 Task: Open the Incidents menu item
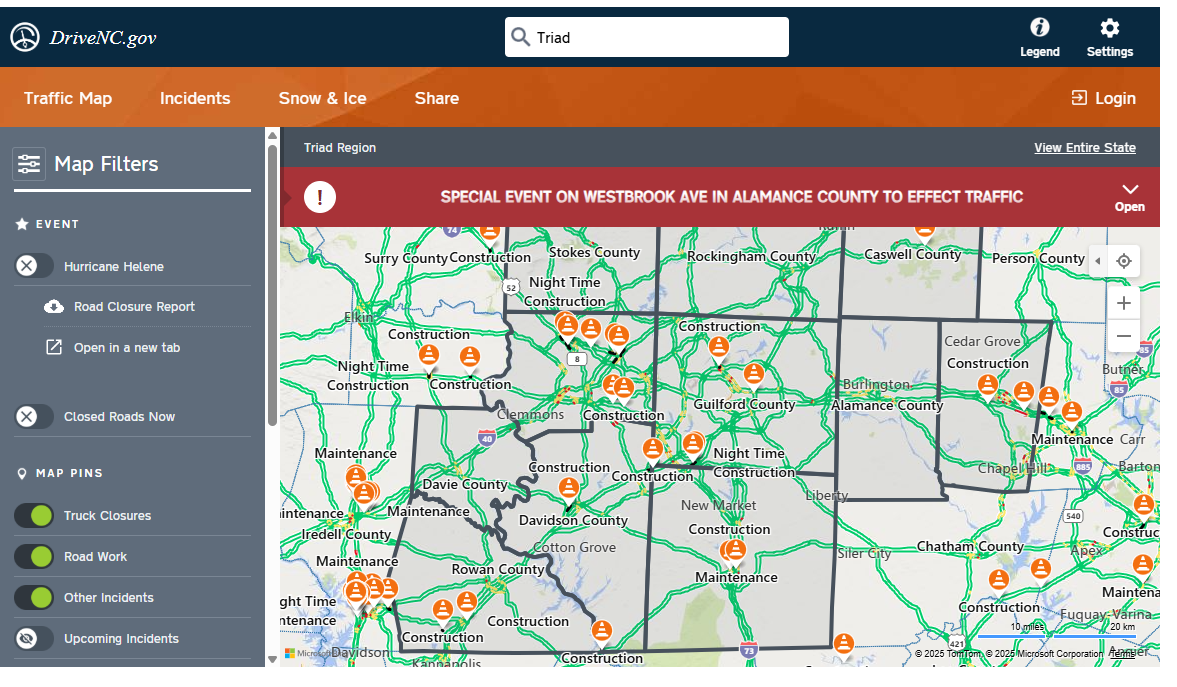[195, 97]
